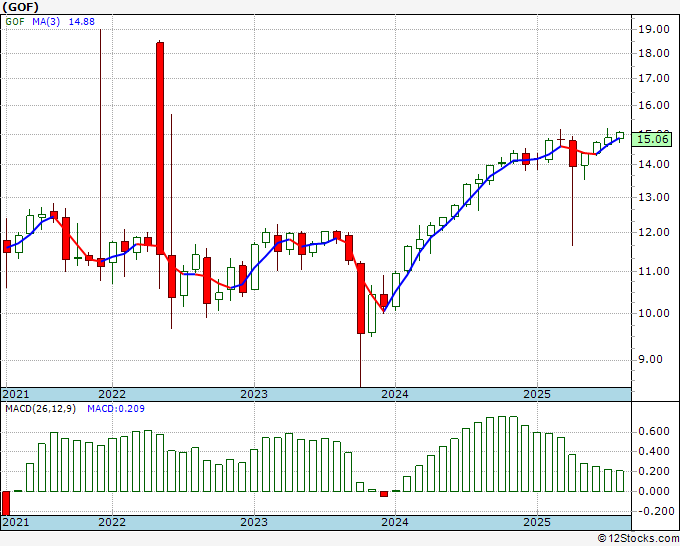Click 2024 on the MACD time axis
Screen dimensions: 680x546
click(395, 522)
